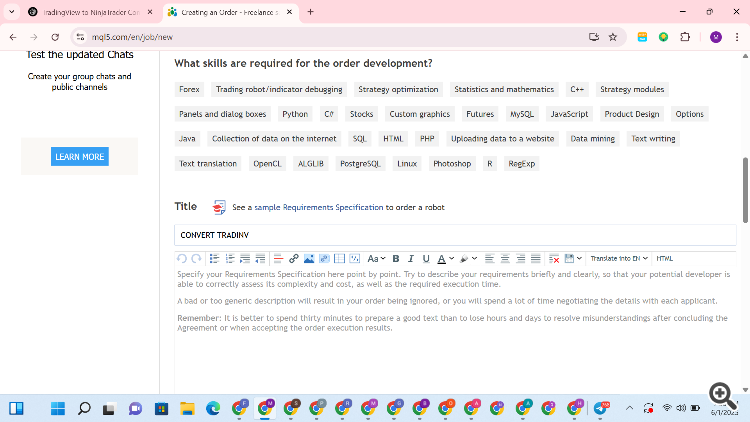Redo the edit in the editor toolbar
The height and width of the screenshot is (422, 750).
tap(196, 258)
